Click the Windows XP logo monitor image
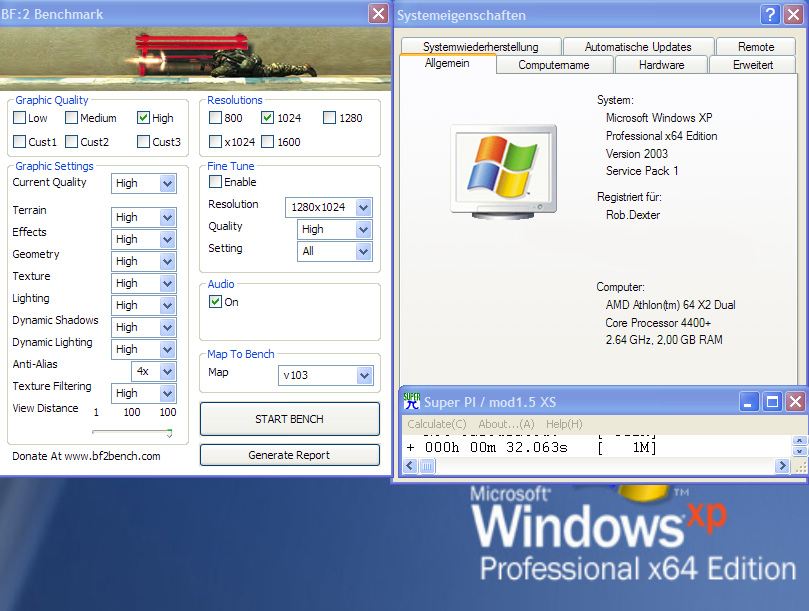 pyautogui.click(x=504, y=172)
